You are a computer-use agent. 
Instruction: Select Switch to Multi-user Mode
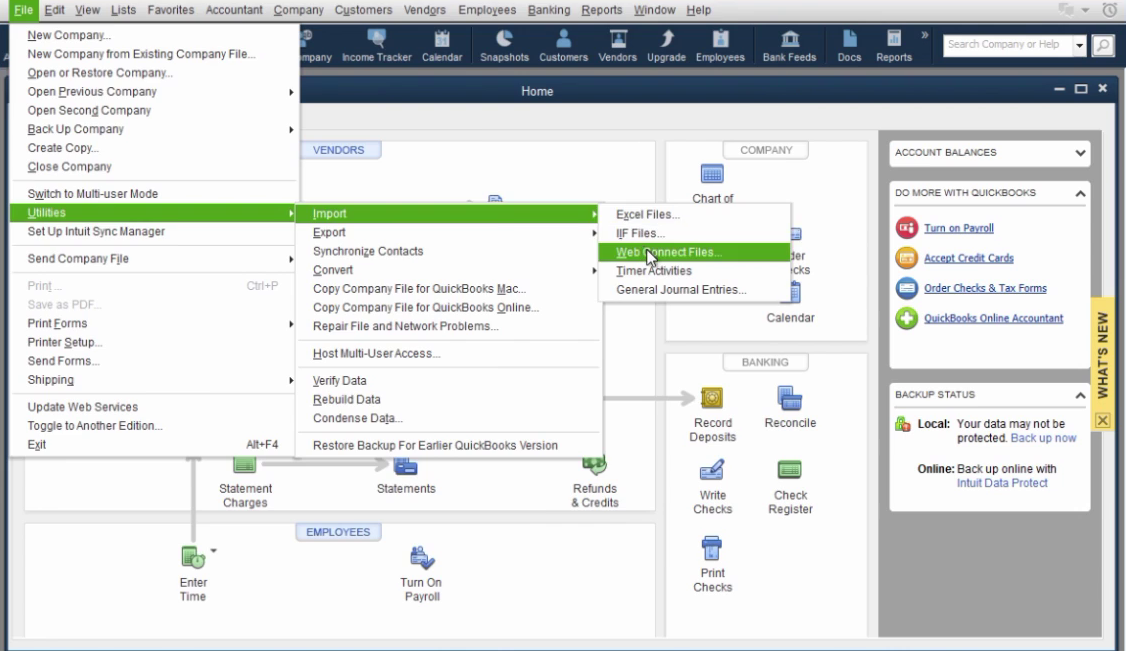[154, 194]
